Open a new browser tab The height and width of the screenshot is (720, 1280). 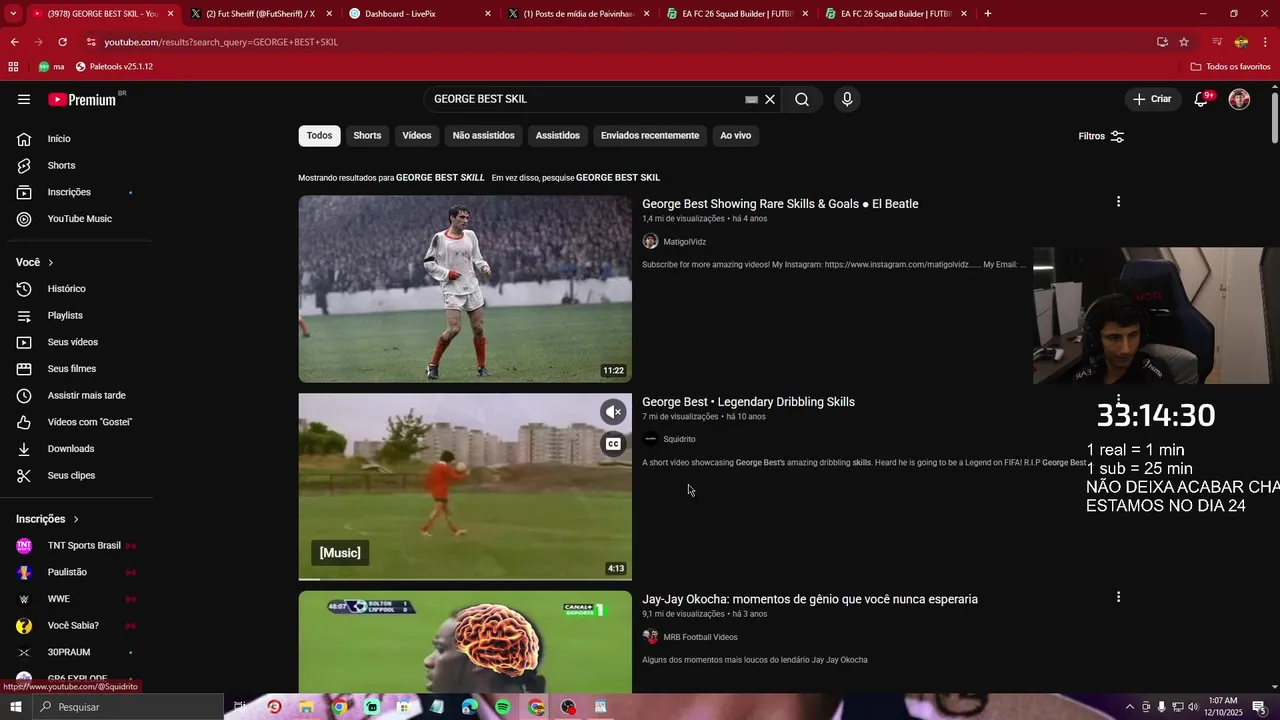pos(988,14)
